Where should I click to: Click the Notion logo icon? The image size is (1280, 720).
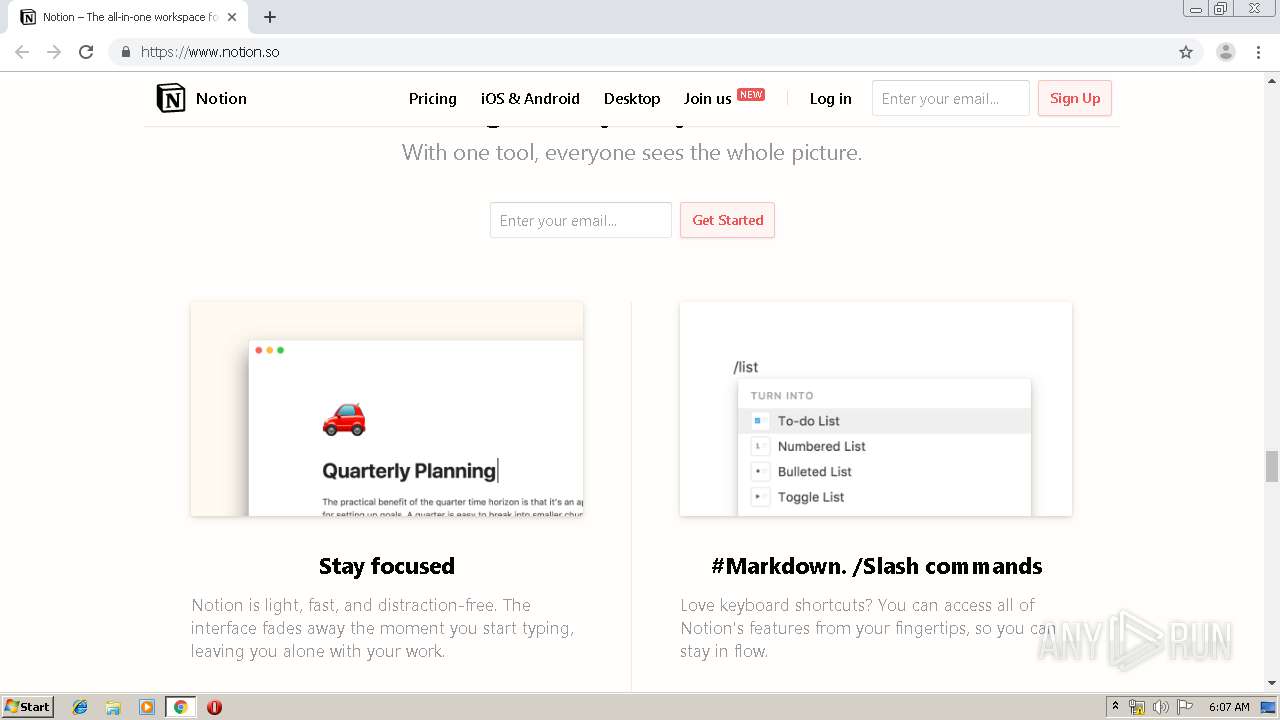(x=171, y=98)
